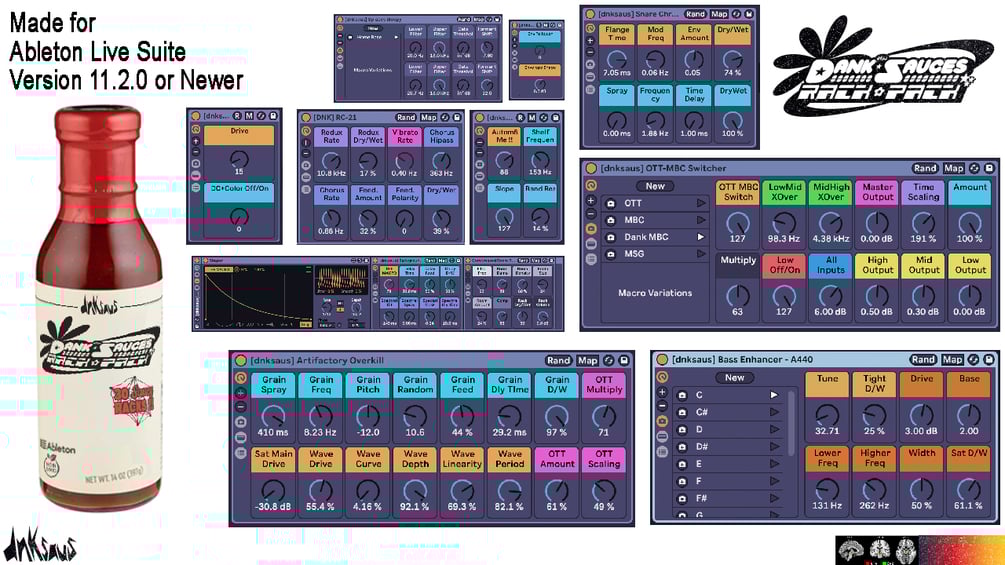Toggle OTT-MBC Switcher device activator
The width and height of the screenshot is (1005, 565).
click(591, 168)
